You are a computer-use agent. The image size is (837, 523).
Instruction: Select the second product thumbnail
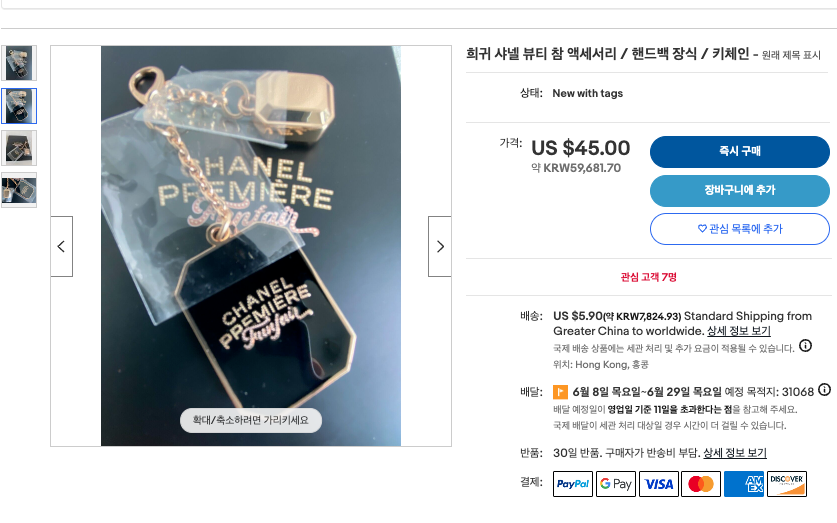19,105
